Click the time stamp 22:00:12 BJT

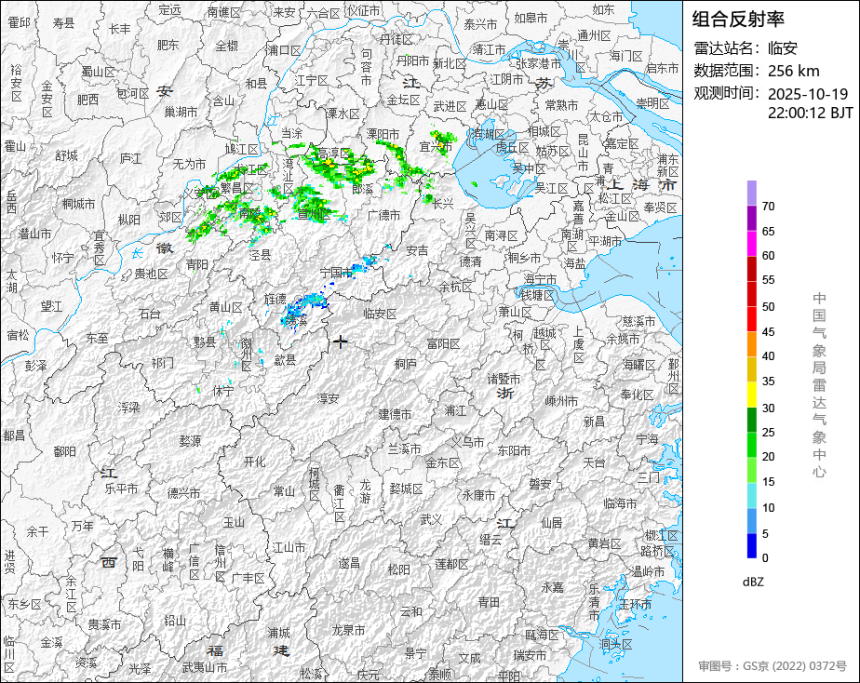[x=810, y=113]
